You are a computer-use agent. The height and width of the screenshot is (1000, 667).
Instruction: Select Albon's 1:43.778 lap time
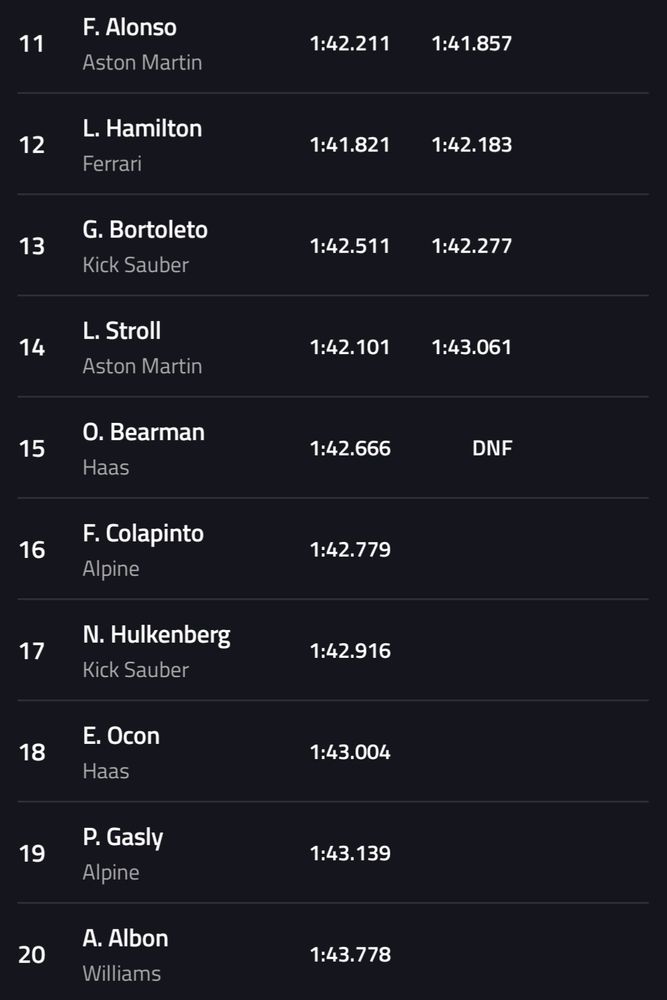point(350,955)
